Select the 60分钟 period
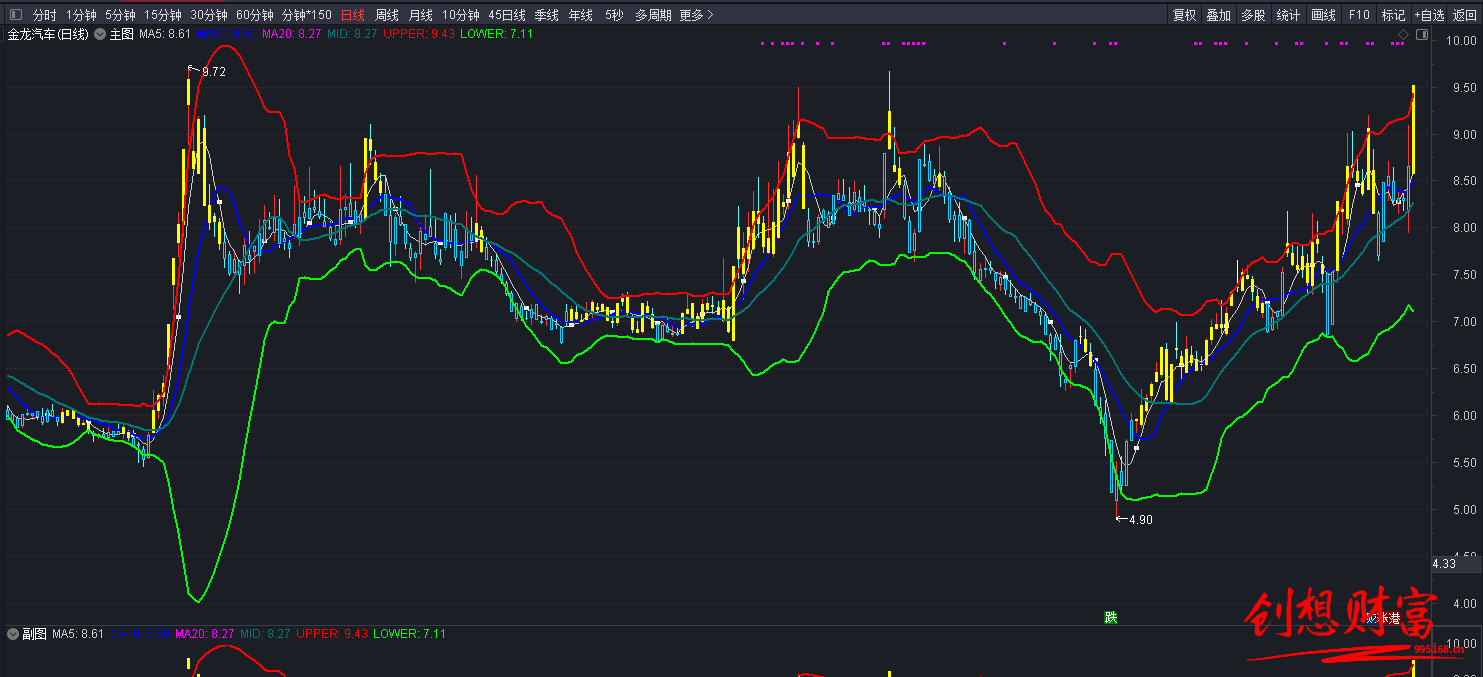The width and height of the screenshot is (1483, 677). tap(255, 15)
